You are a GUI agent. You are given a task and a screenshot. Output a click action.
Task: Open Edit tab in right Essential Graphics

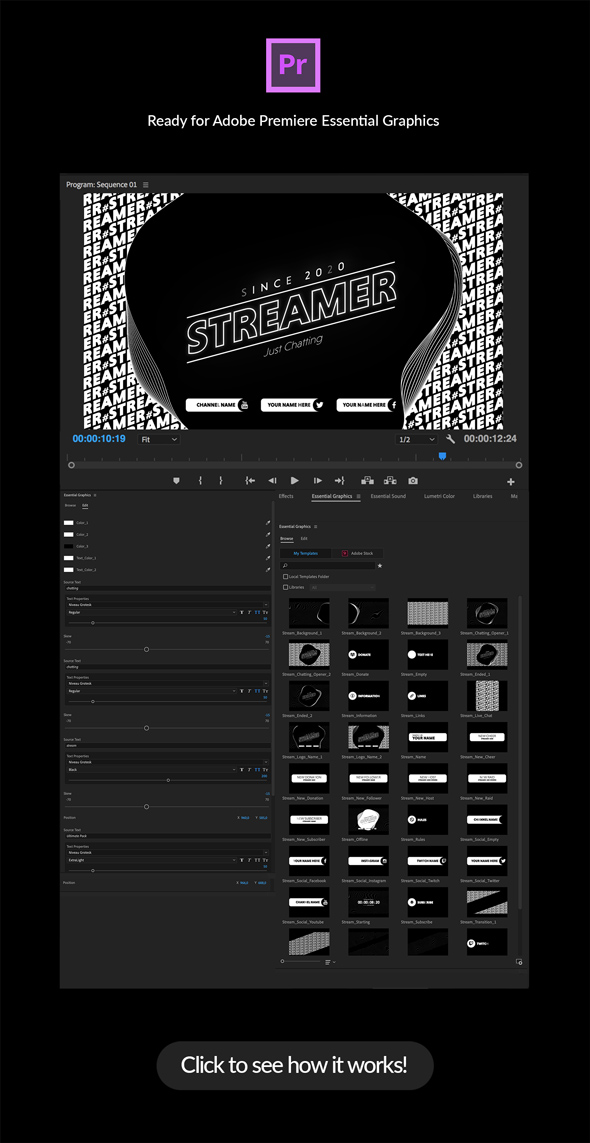pos(304,539)
